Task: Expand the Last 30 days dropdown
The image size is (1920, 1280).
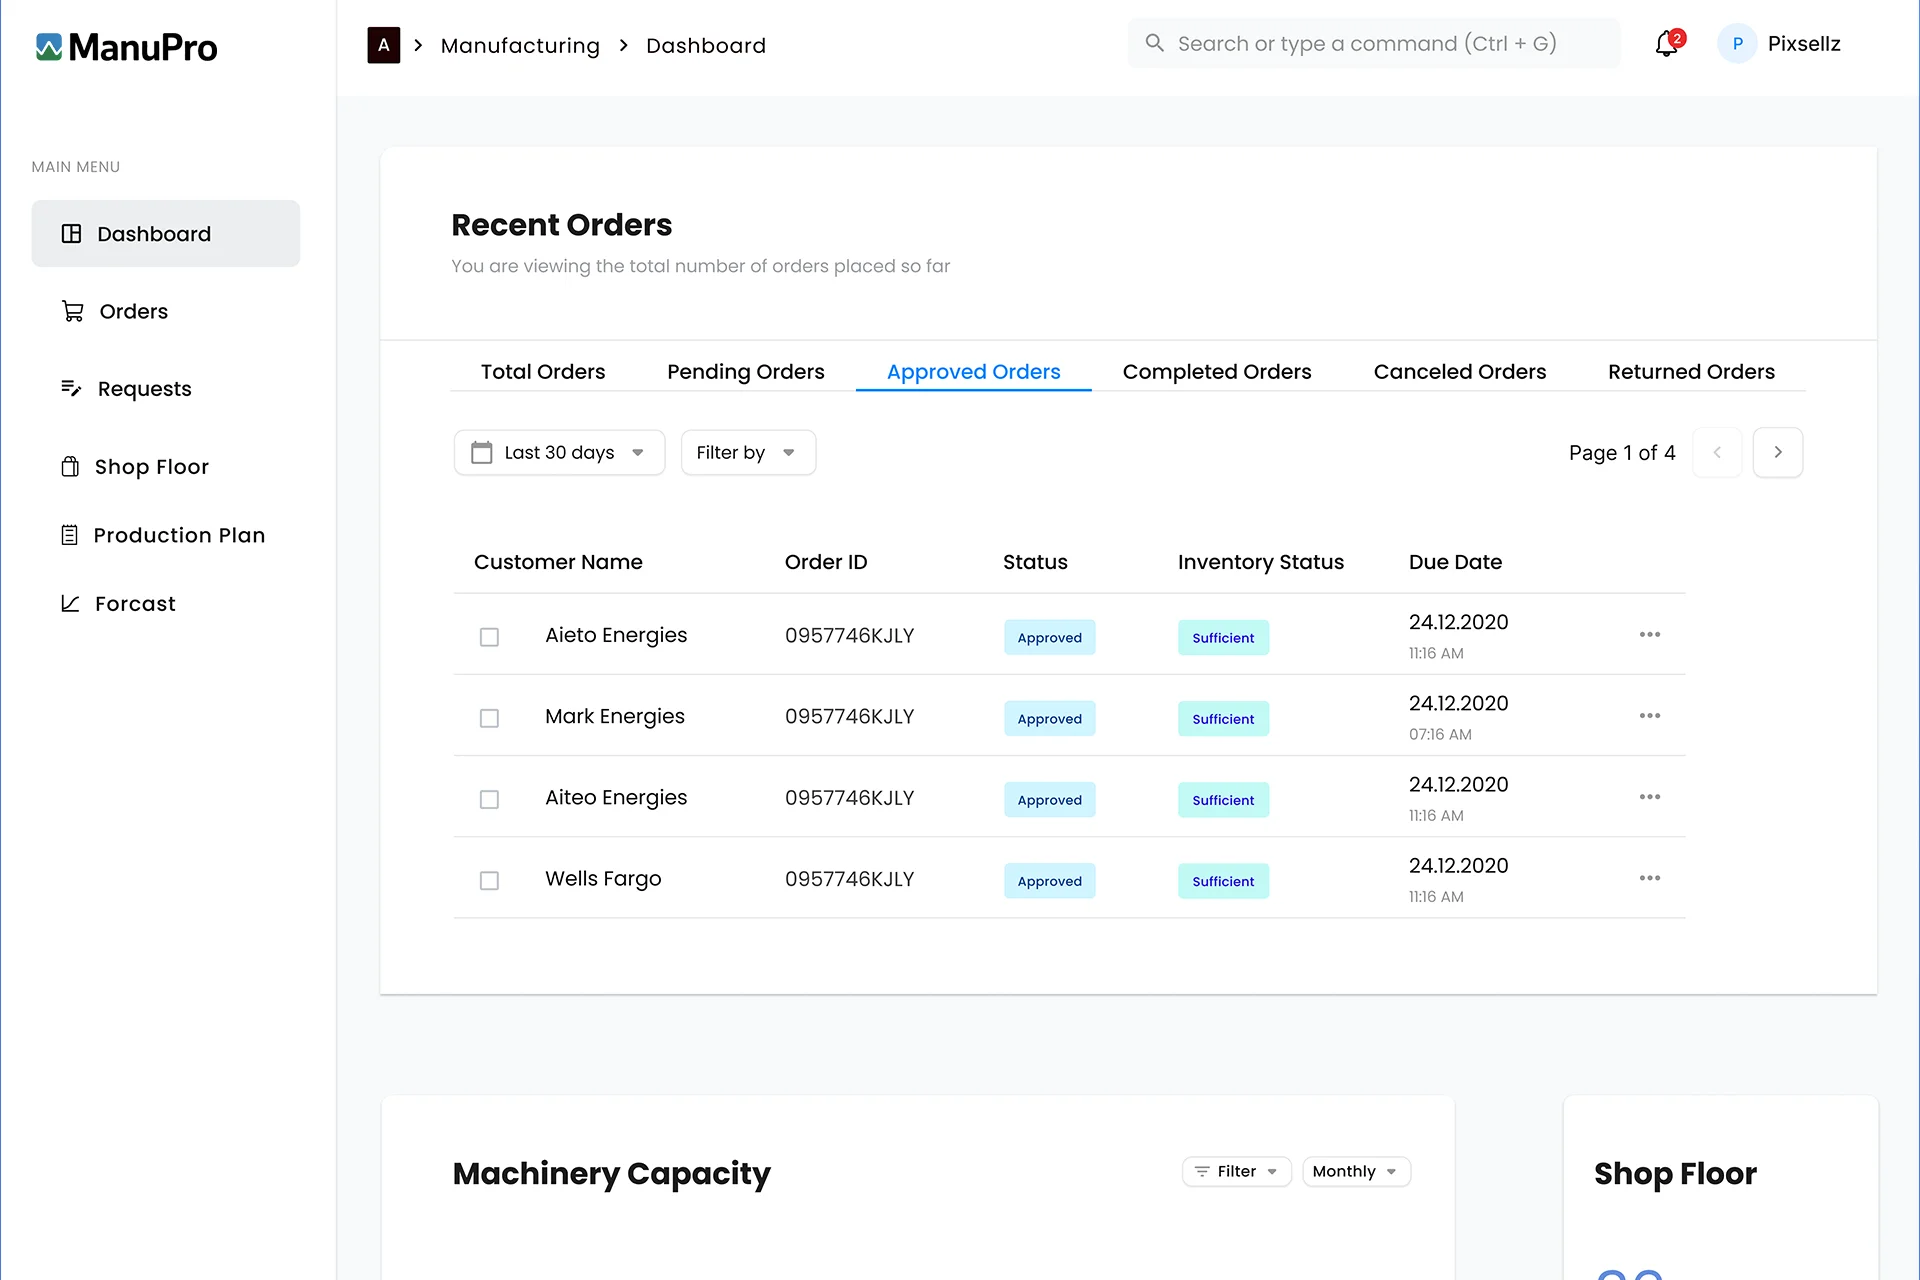Action: (x=559, y=453)
